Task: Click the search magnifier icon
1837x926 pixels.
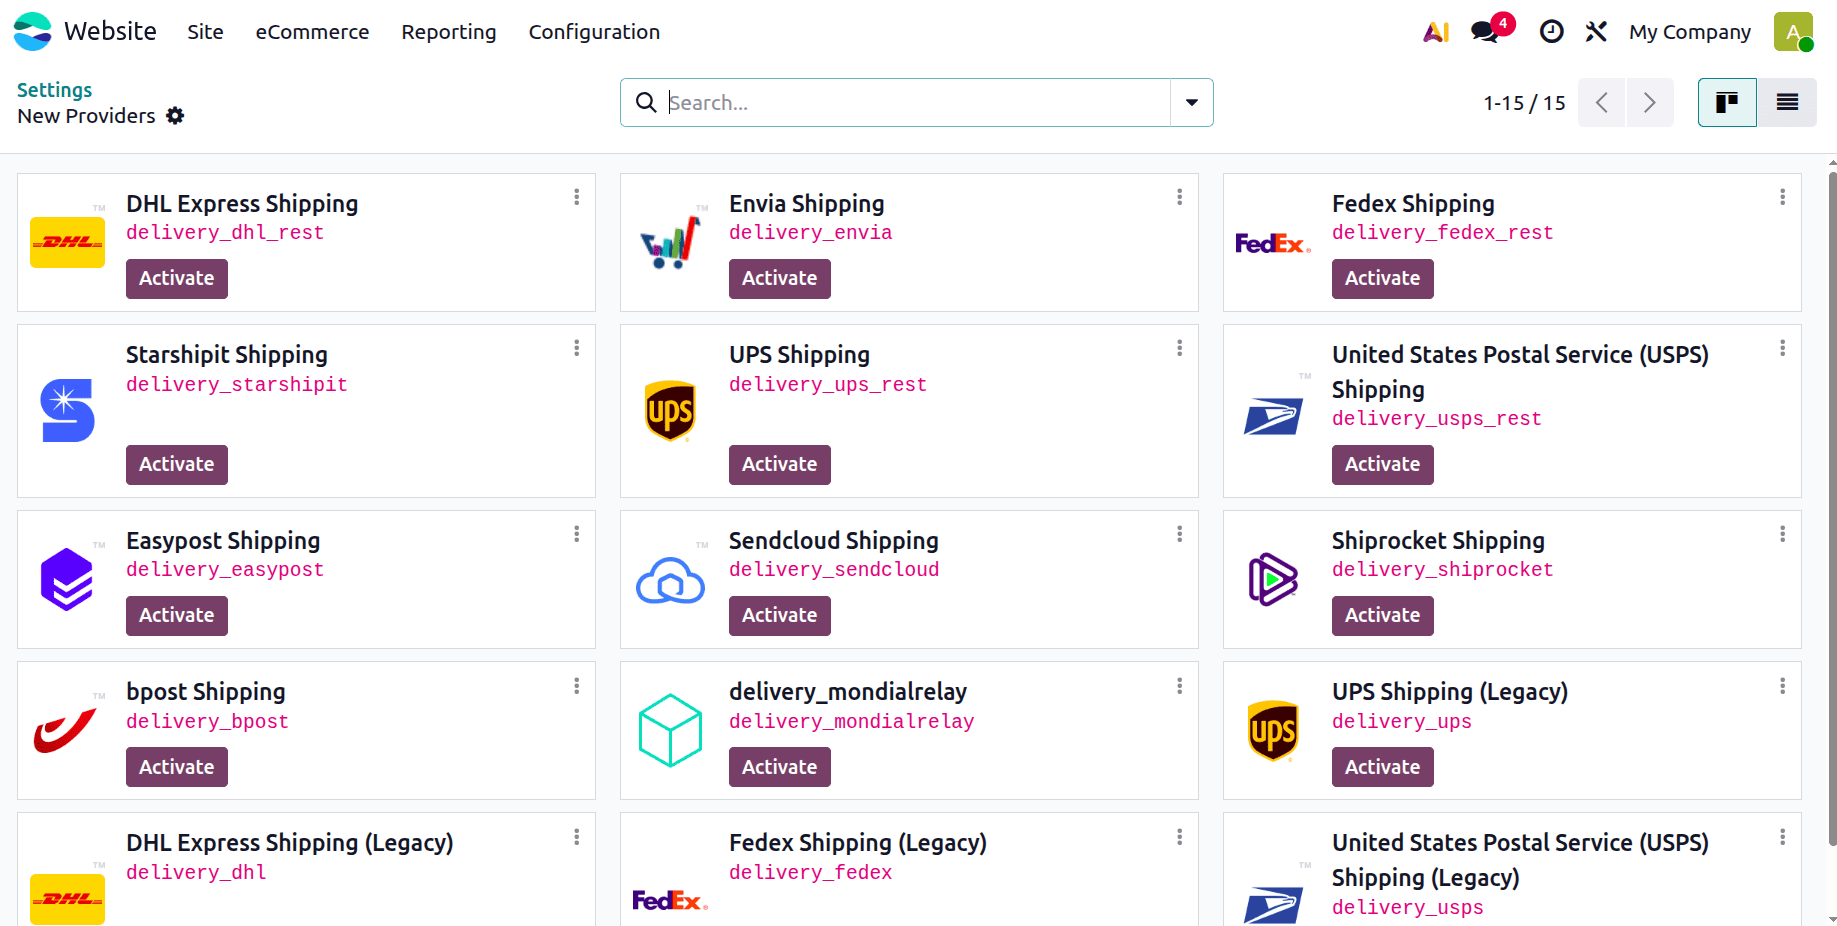Action: click(x=646, y=102)
